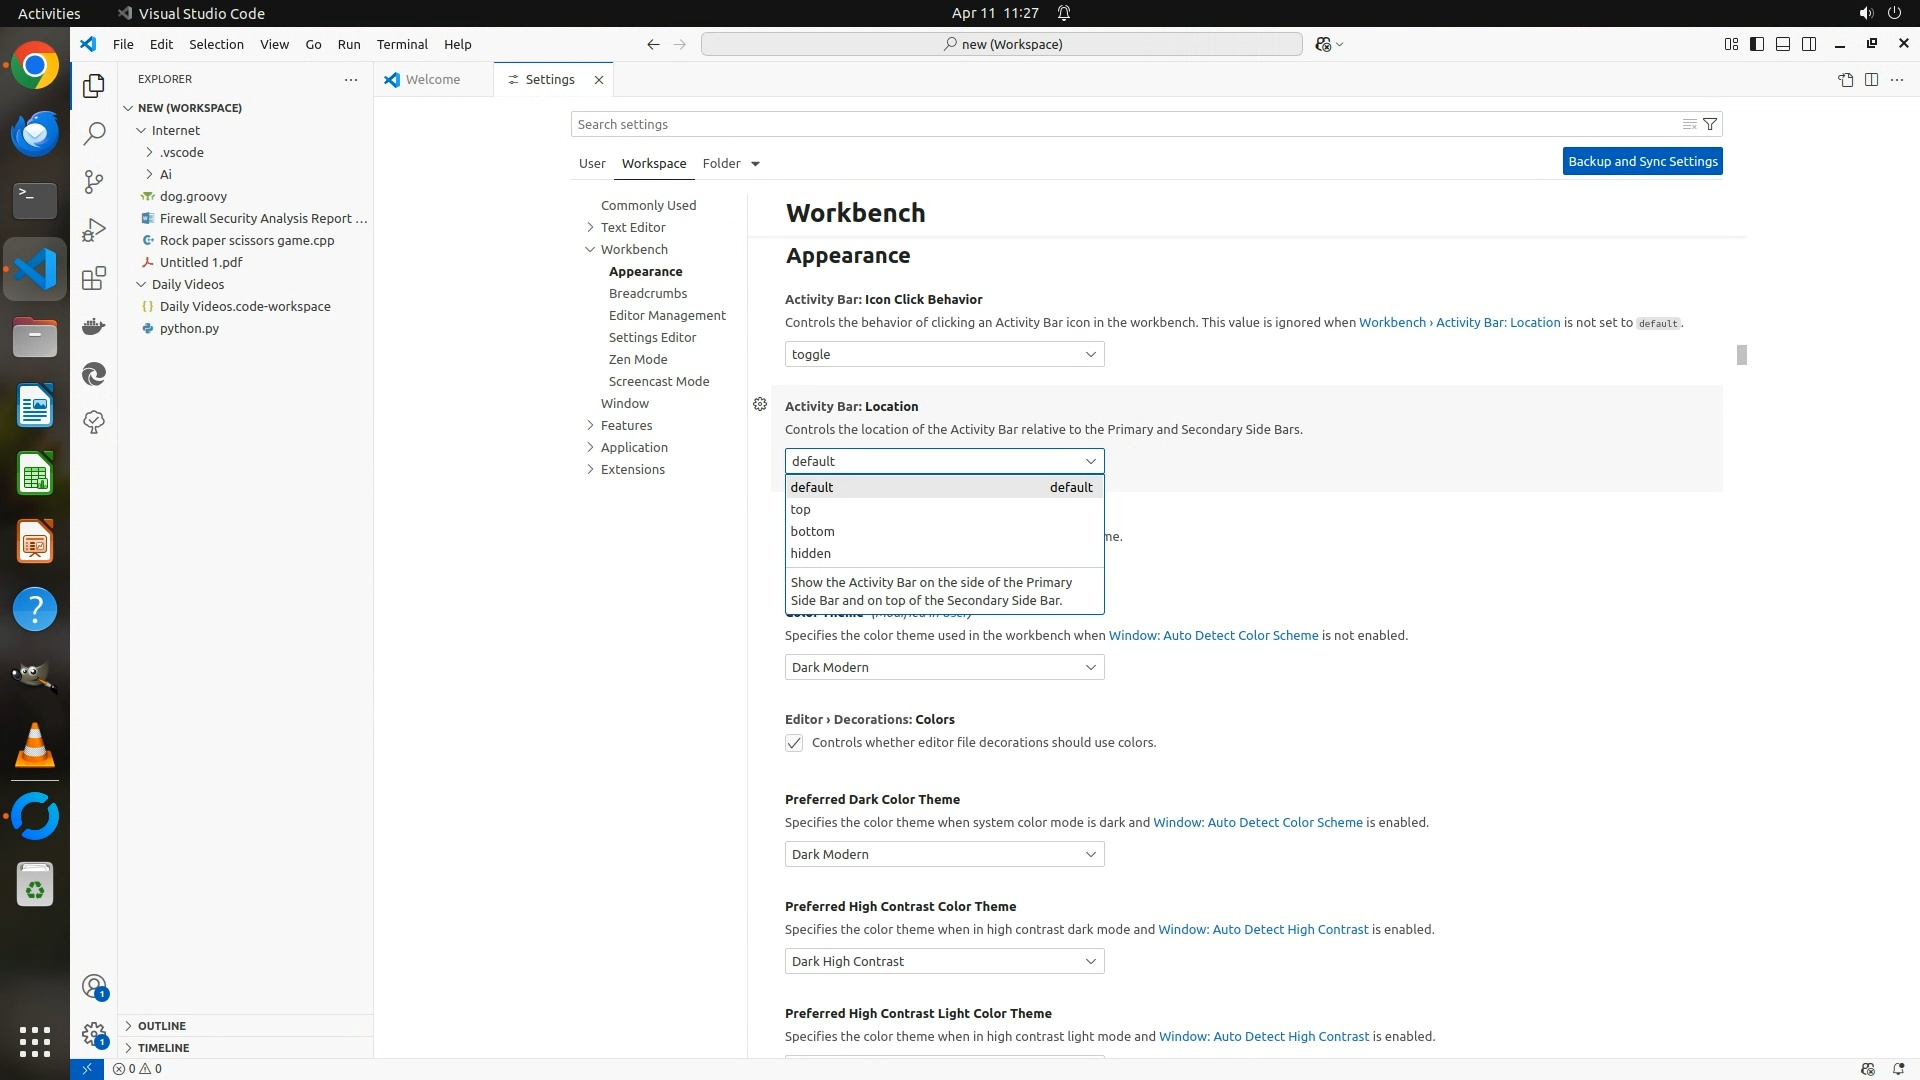Switch to the User settings tab

tap(592, 163)
